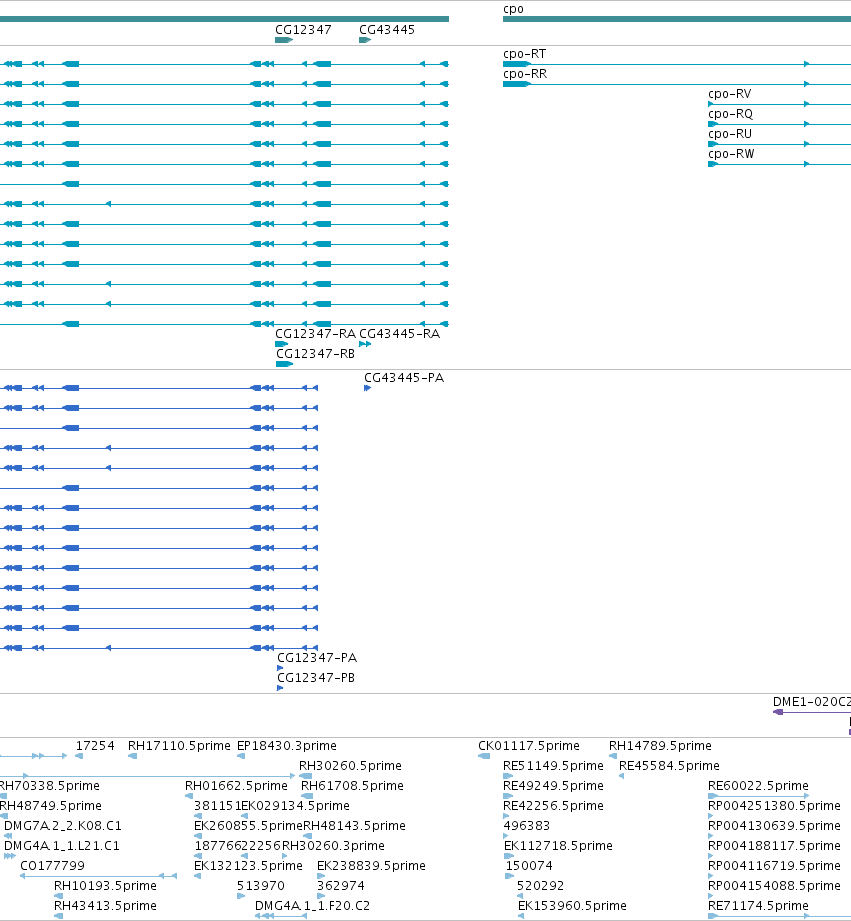Click the CO177799 feature label

click(52, 866)
